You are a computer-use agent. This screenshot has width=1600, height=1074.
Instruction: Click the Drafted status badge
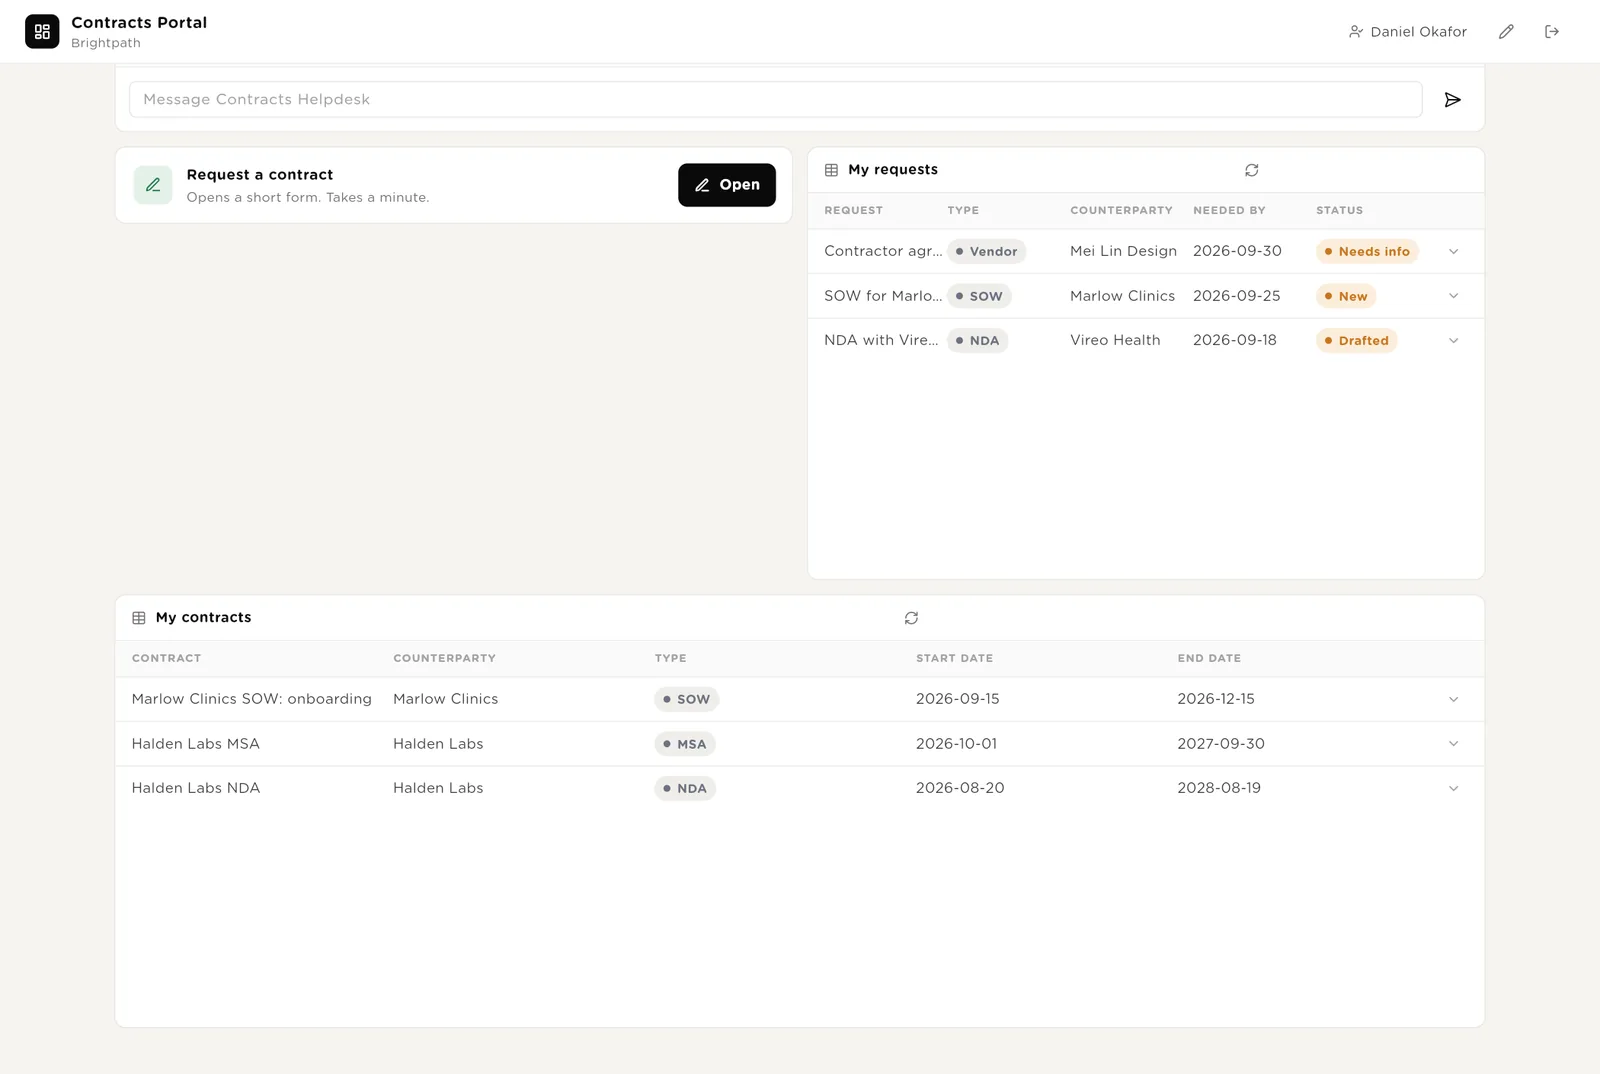coord(1357,341)
